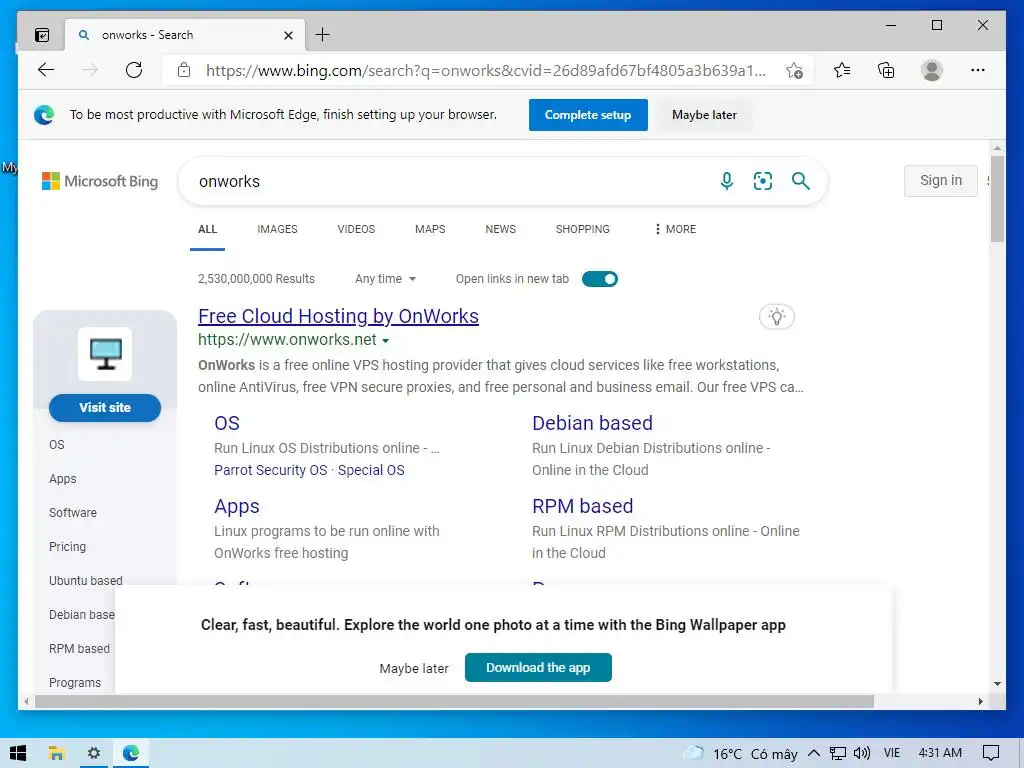Close the onworks - Search tab
Viewport: 1024px width, 768px height.
pos(288,35)
